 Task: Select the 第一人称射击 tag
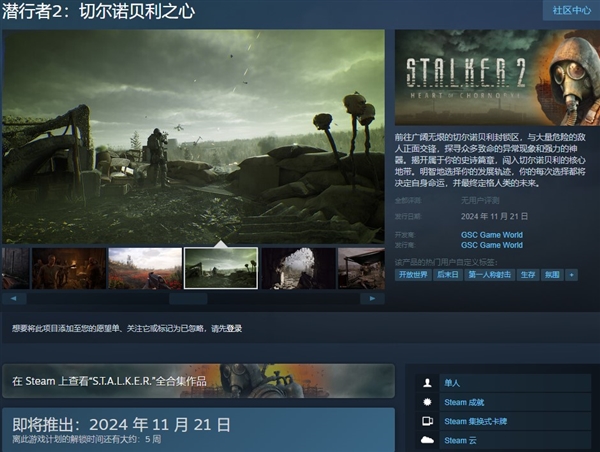point(489,274)
